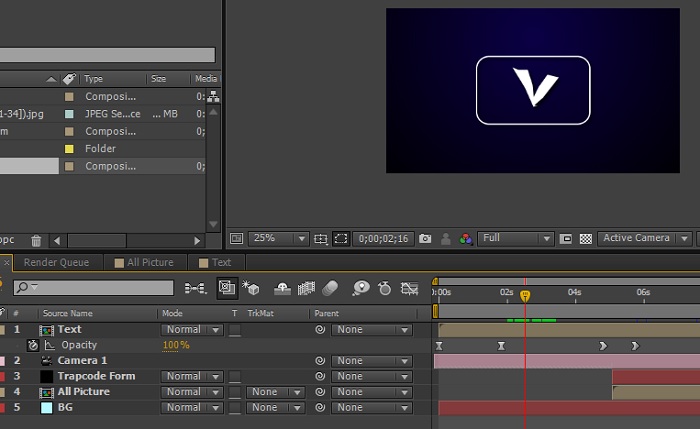Enable the motion blur switch
This screenshot has width=700, height=429.
pyautogui.click(x=330, y=288)
